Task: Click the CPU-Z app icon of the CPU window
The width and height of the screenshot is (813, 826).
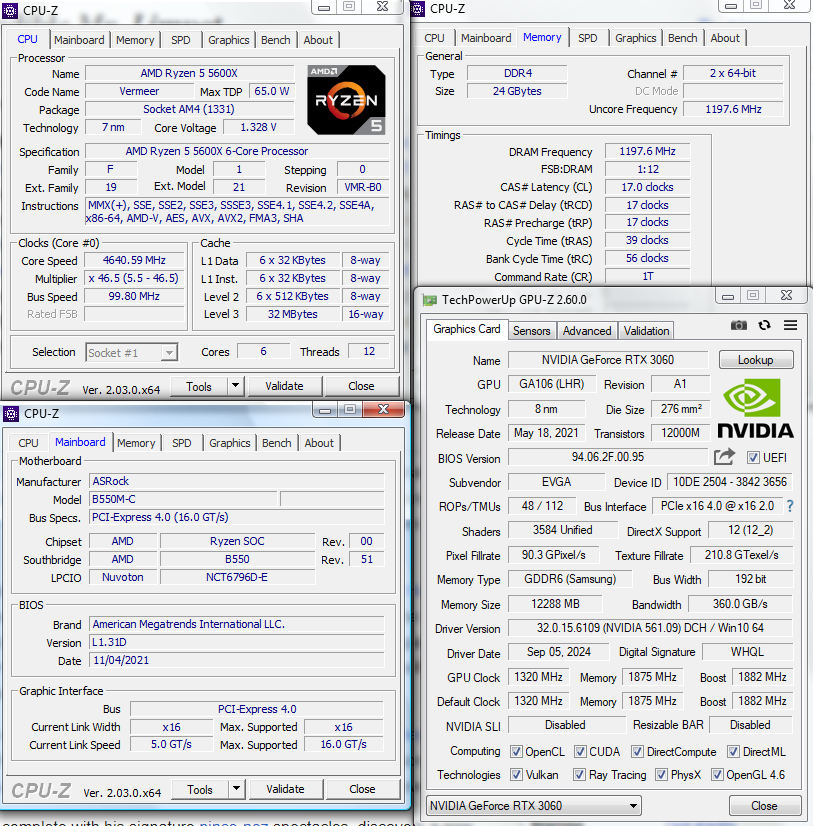Action: click(x=10, y=11)
